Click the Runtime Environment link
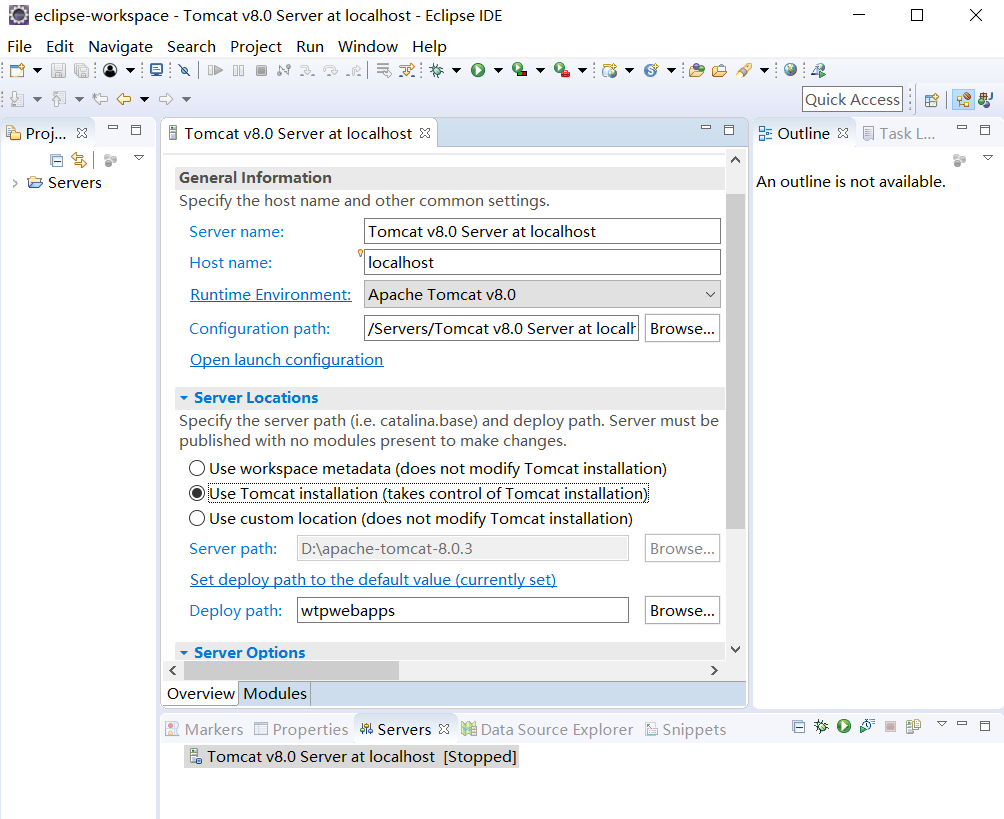The width and height of the screenshot is (1004, 819). pyautogui.click(x=270, y=295)
